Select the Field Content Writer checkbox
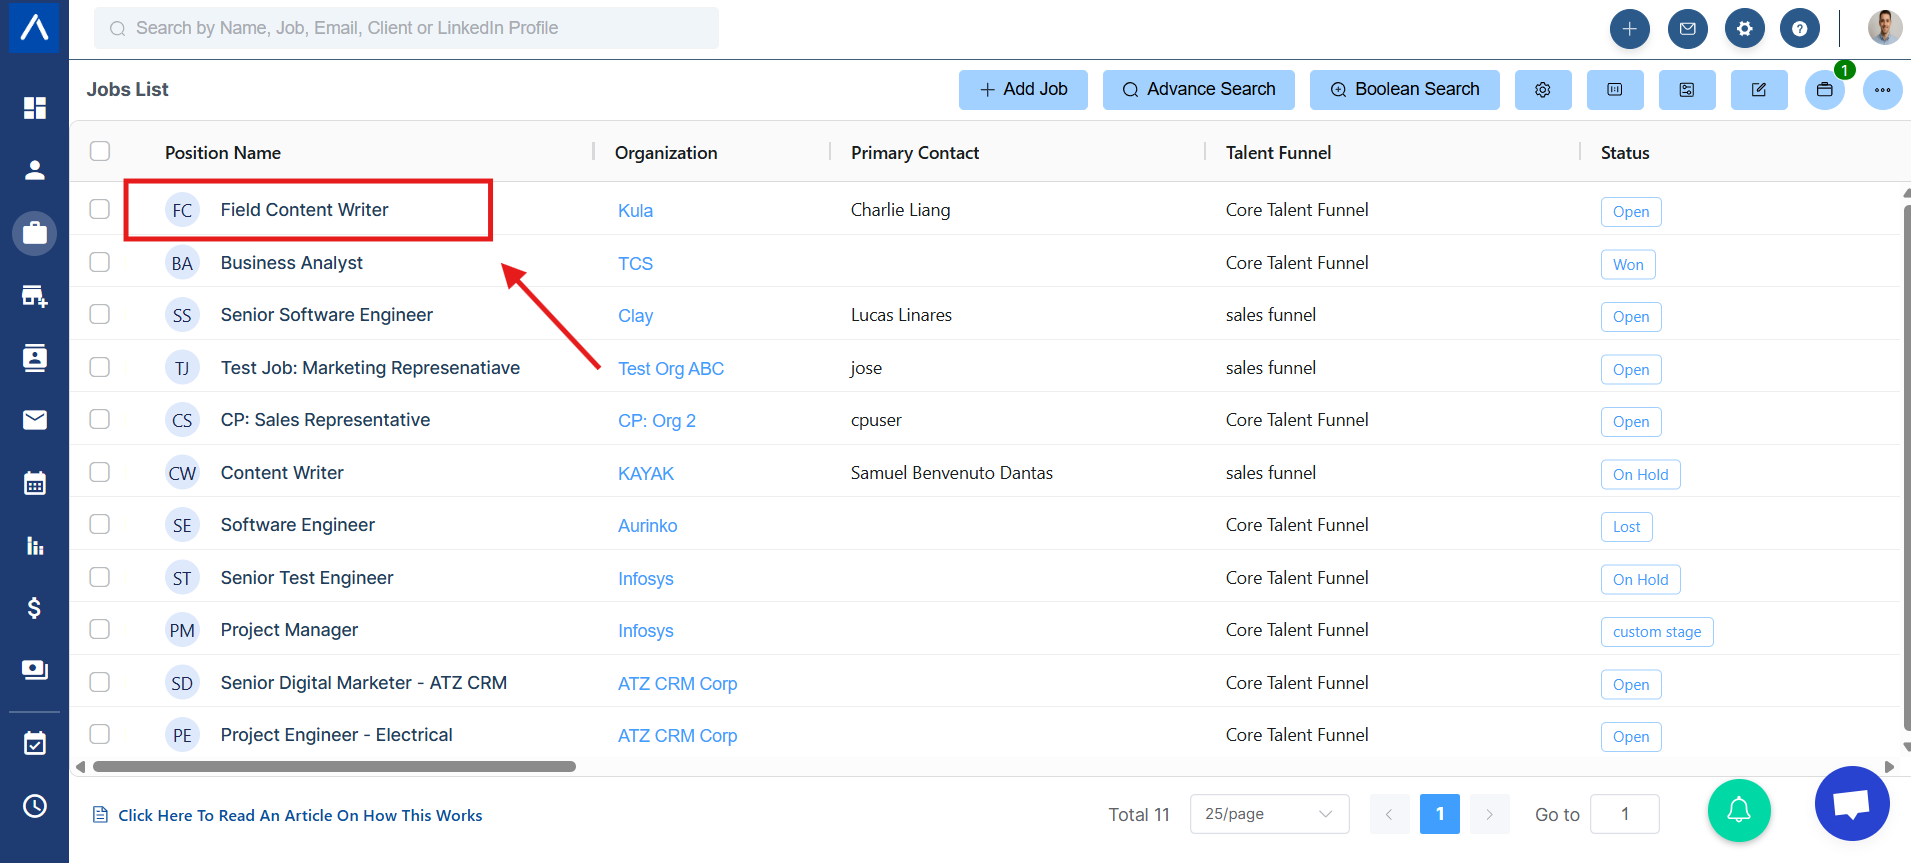Screen dimensions: 1911x863 100,209
